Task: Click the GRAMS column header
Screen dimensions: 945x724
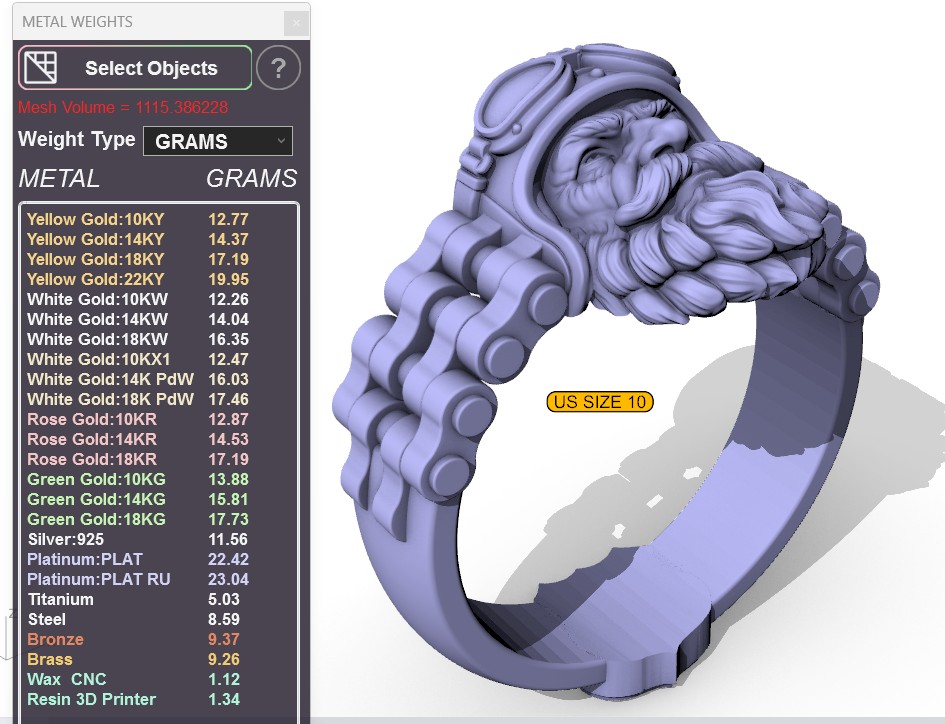Action: [x=251, y=178]
